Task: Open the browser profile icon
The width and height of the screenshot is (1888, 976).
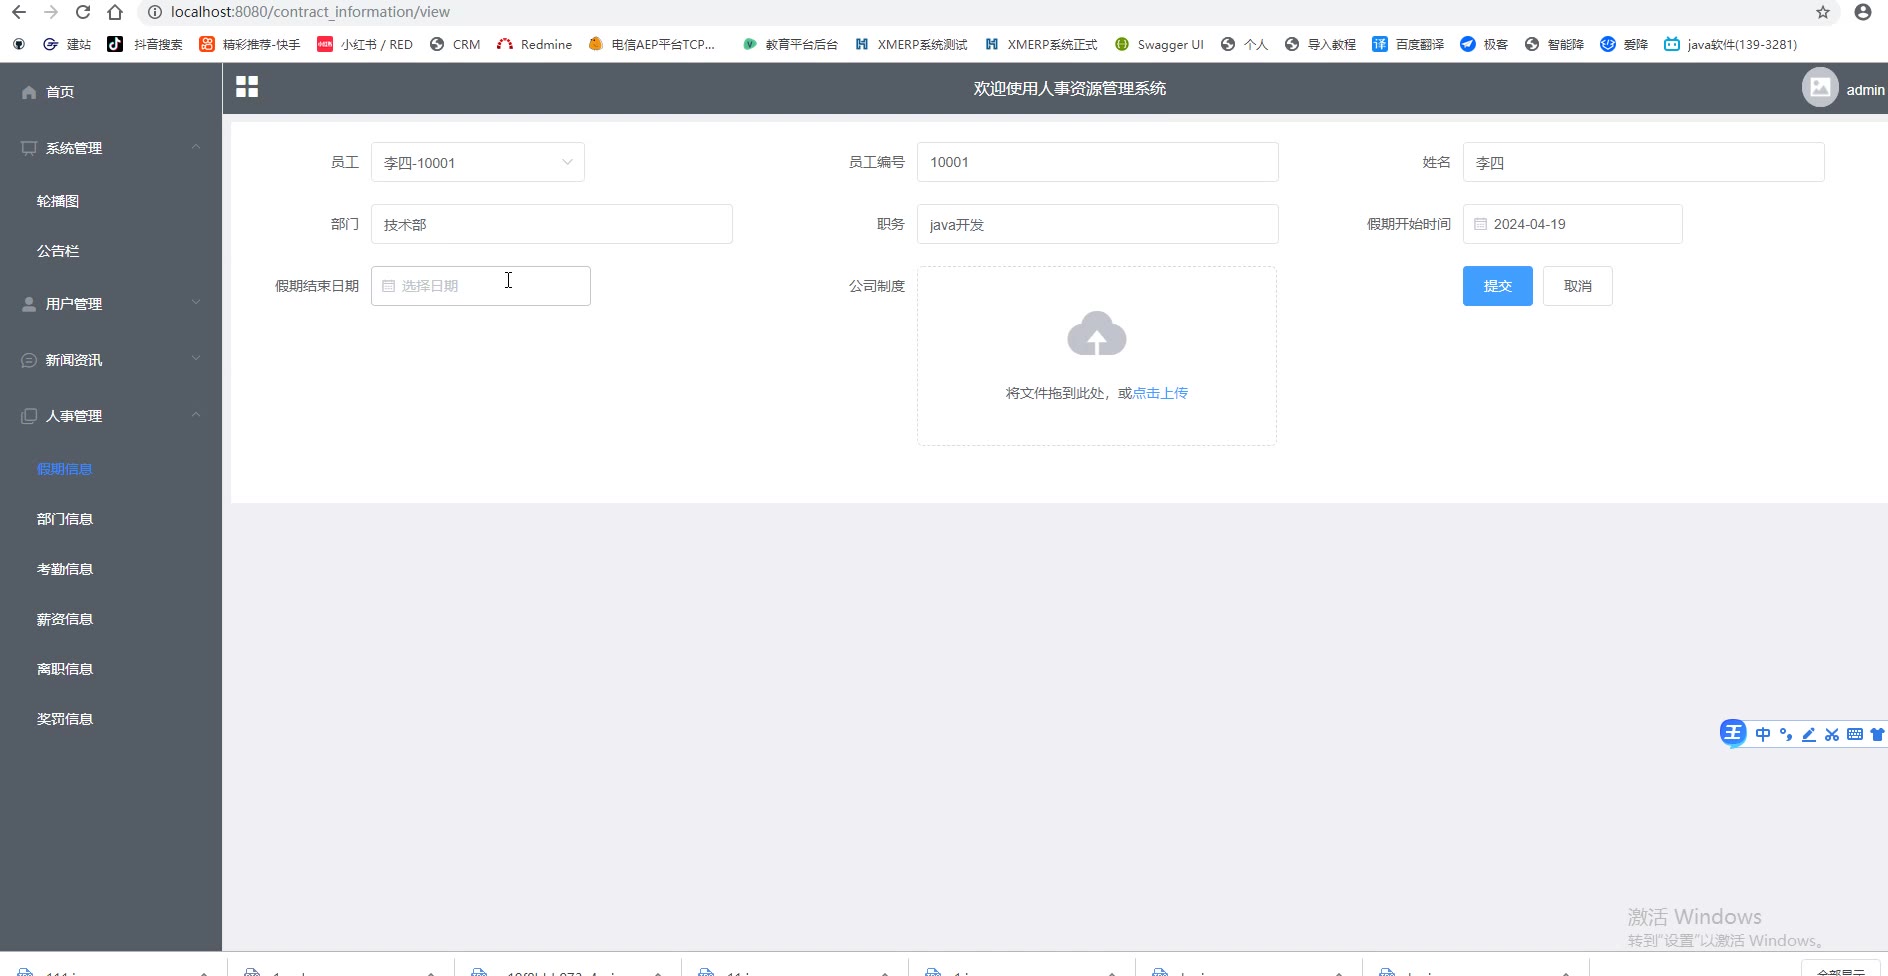Action: click(x=1862, y=12)
